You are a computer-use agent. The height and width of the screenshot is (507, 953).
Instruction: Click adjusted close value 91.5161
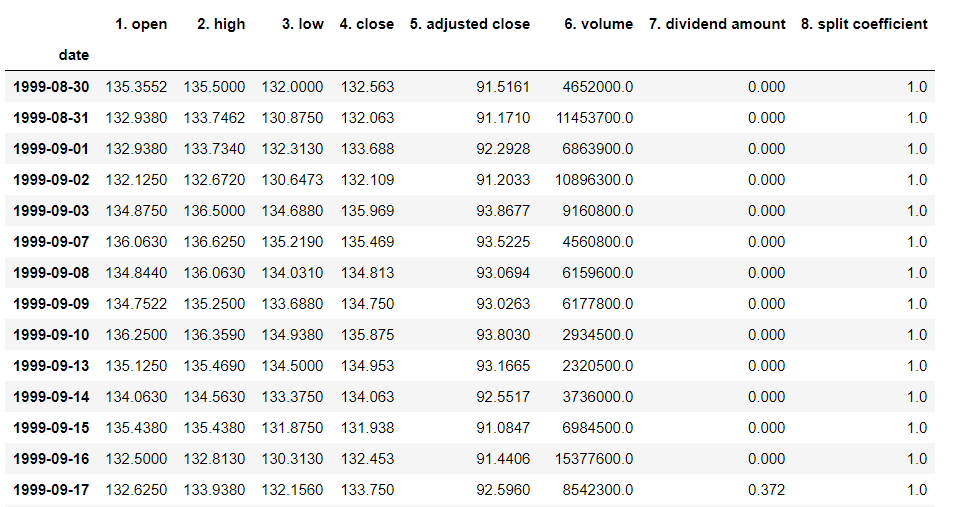point(503,87)
